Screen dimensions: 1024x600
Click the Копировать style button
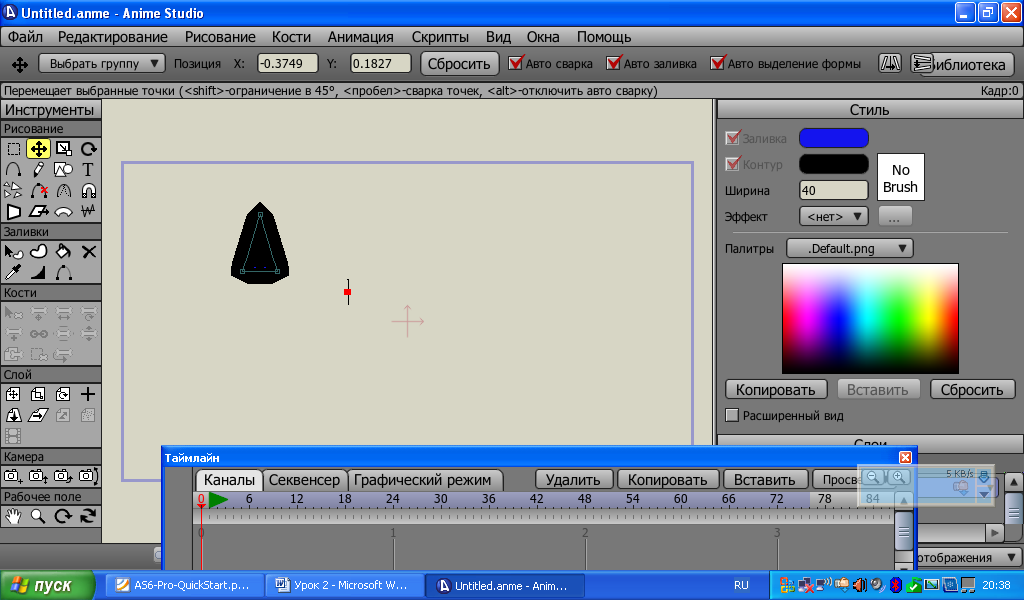(x=776, y=390)
